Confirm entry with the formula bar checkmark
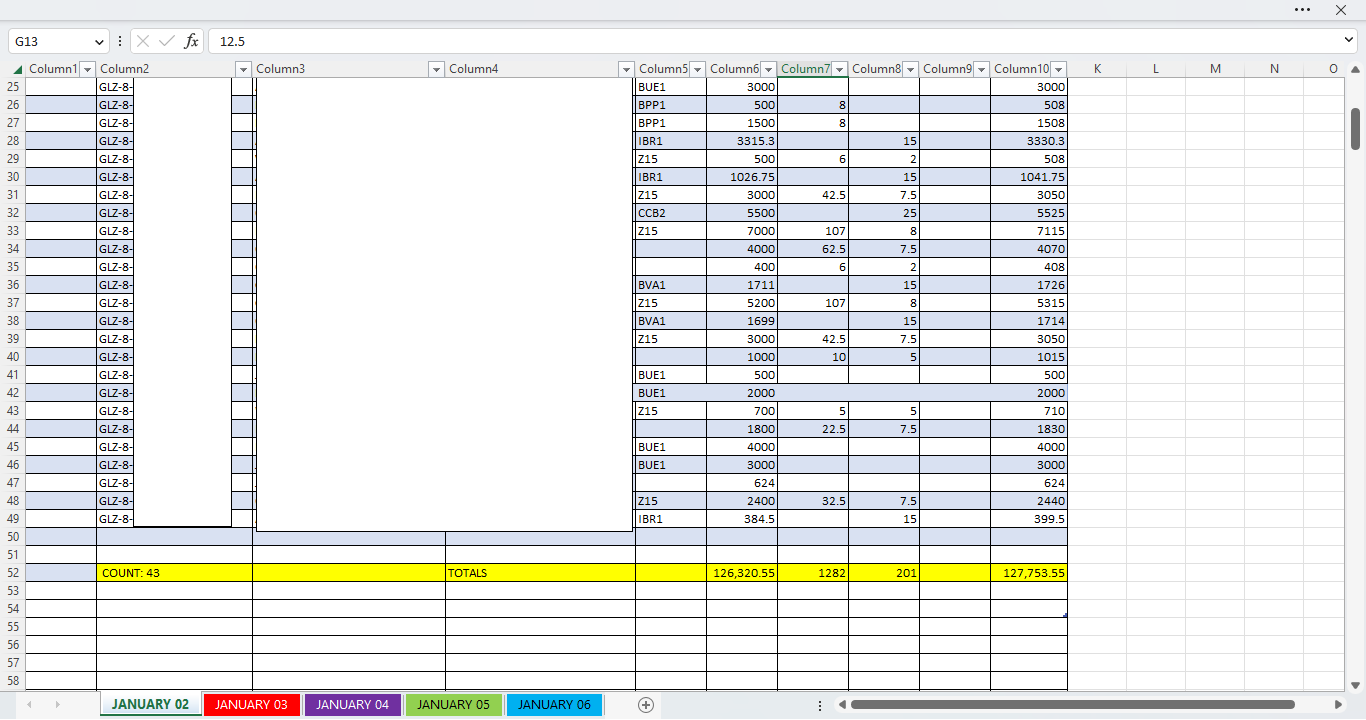 [167, 41]
